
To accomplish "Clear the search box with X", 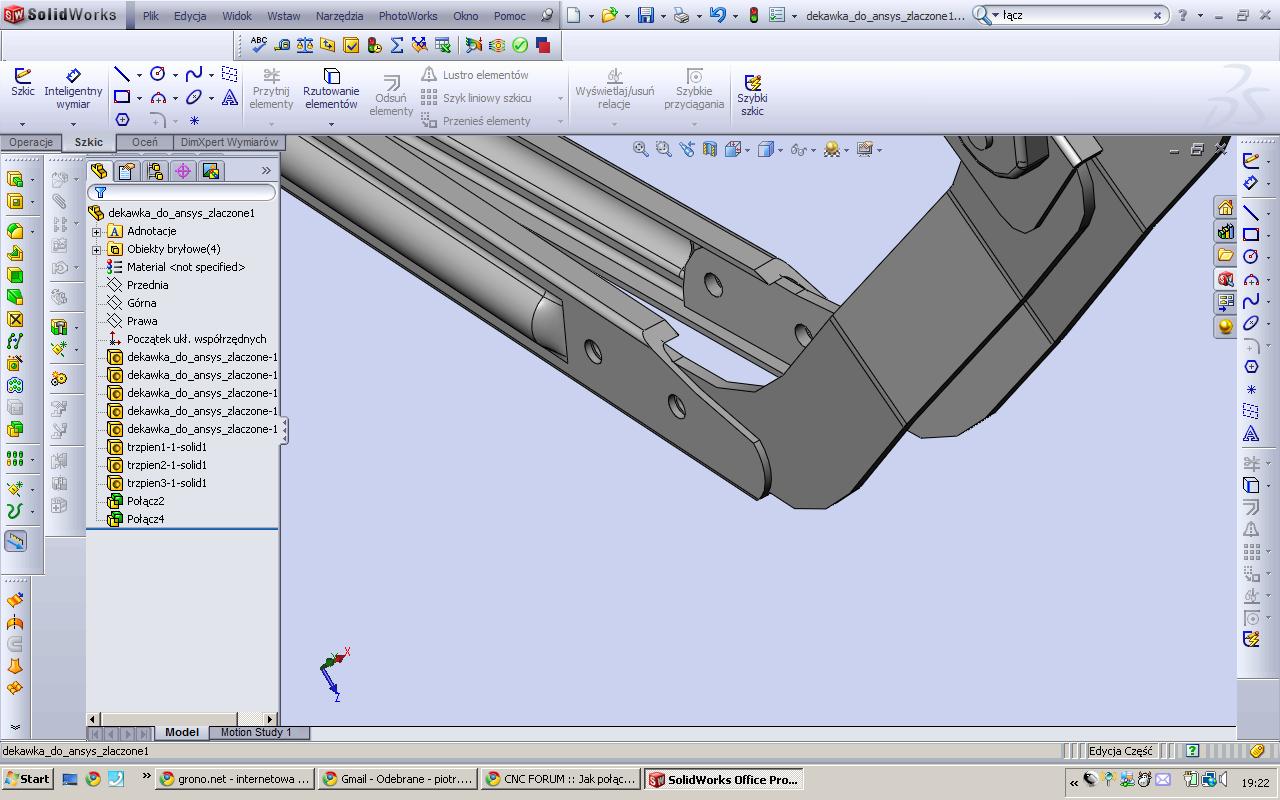I will pyautogui.click(x=1158, y=15).
